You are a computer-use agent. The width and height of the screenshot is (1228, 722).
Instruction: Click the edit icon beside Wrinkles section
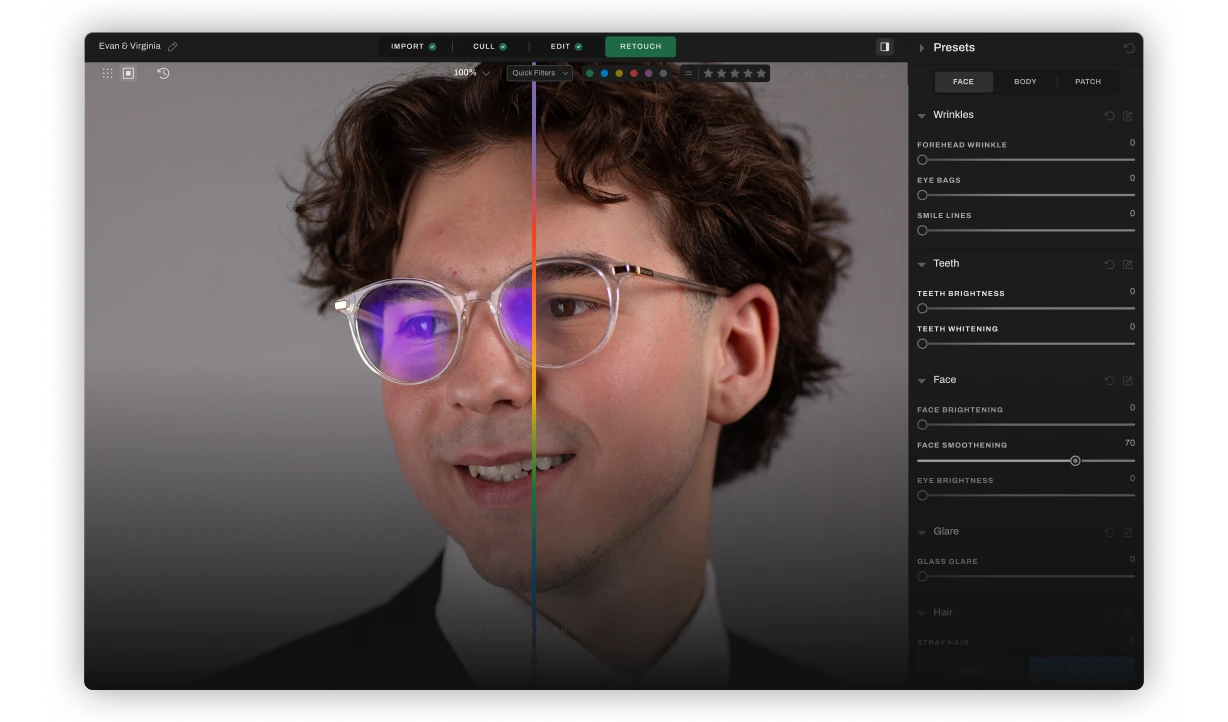pos(1127,116)
